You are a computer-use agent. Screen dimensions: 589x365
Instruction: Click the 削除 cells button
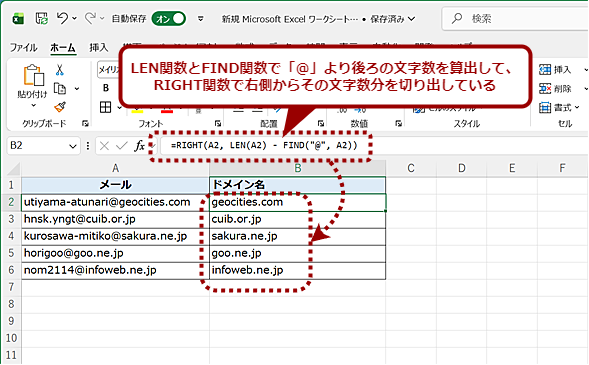(555, 89)
